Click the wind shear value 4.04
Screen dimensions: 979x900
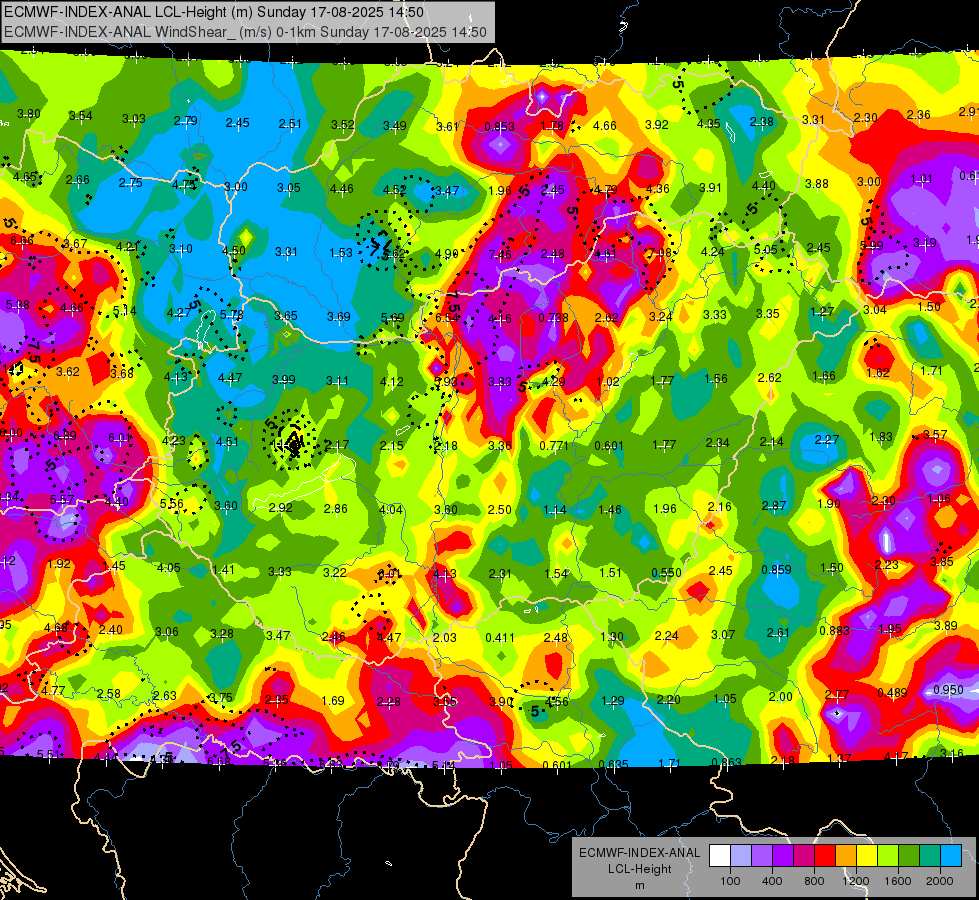coord(391,509)
